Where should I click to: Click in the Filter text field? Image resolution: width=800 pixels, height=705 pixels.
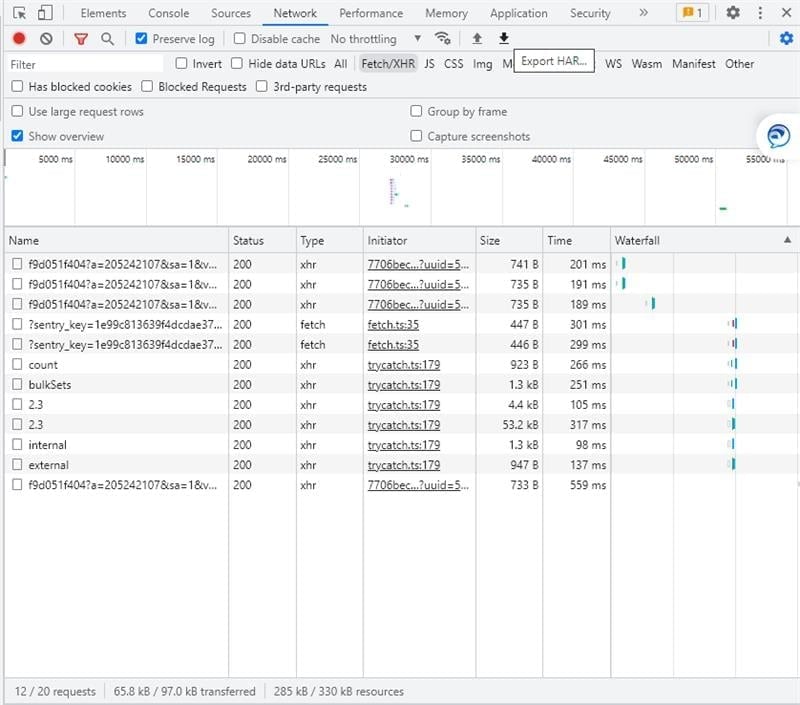click(85, 64)
